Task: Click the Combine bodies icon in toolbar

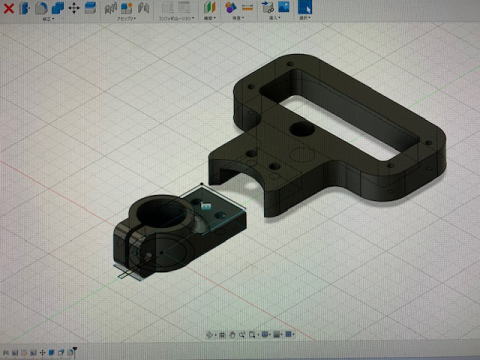Action: 58,8
